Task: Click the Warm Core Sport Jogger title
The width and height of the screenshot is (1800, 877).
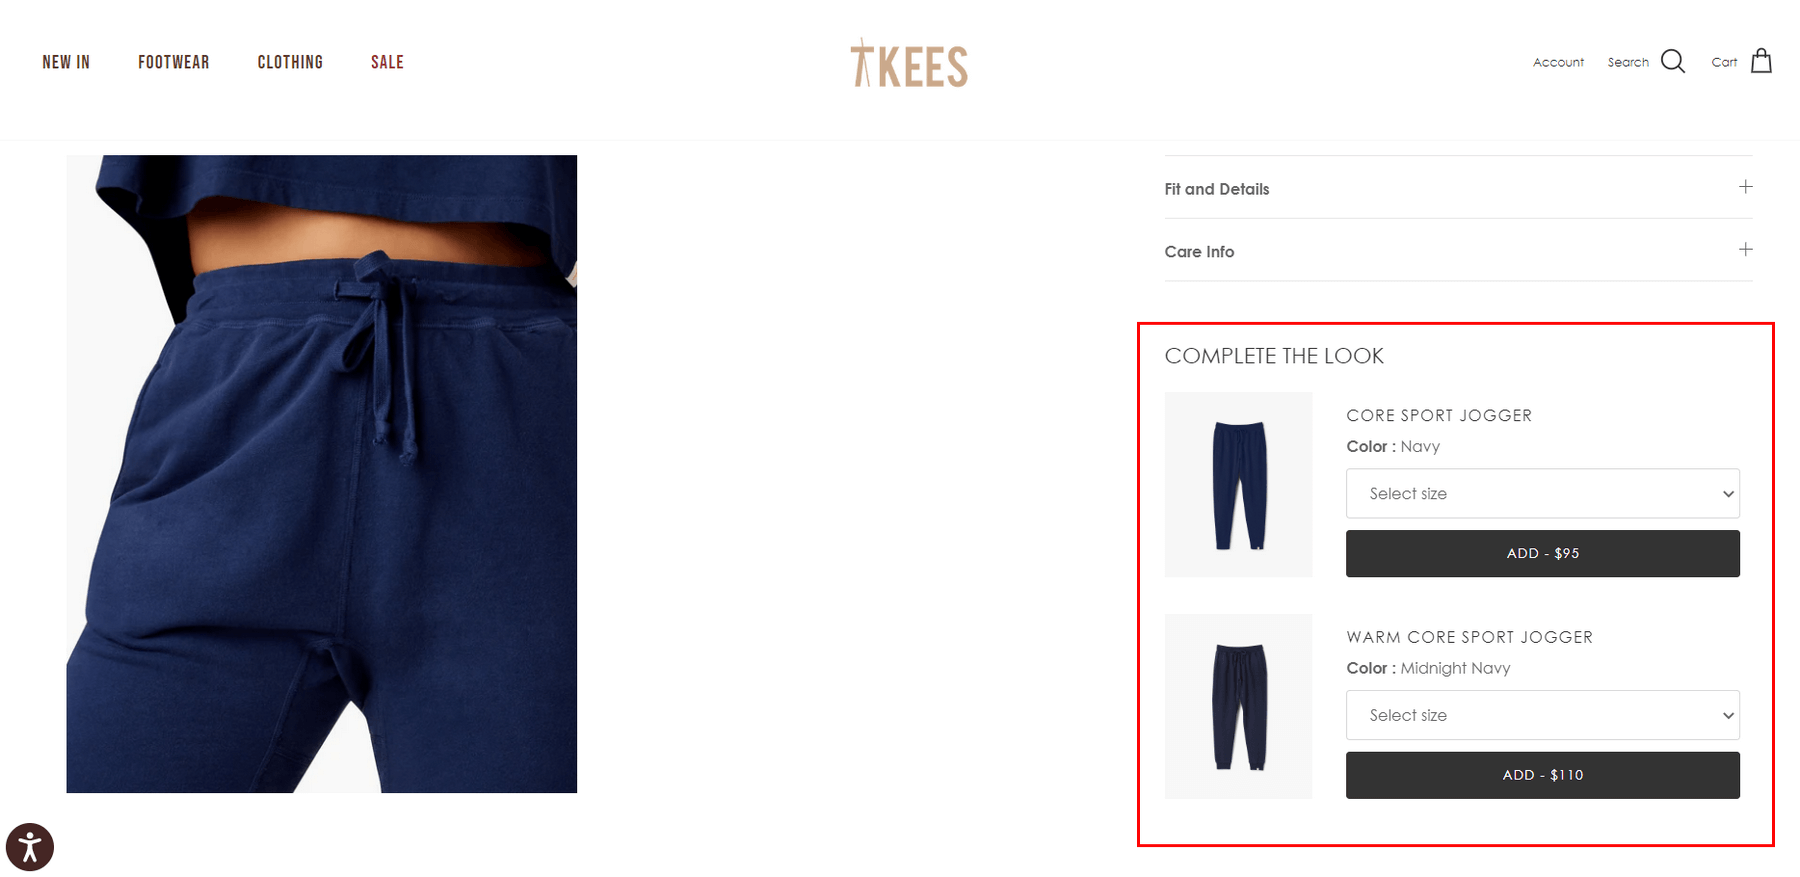Action: (x=1469, y=637)
